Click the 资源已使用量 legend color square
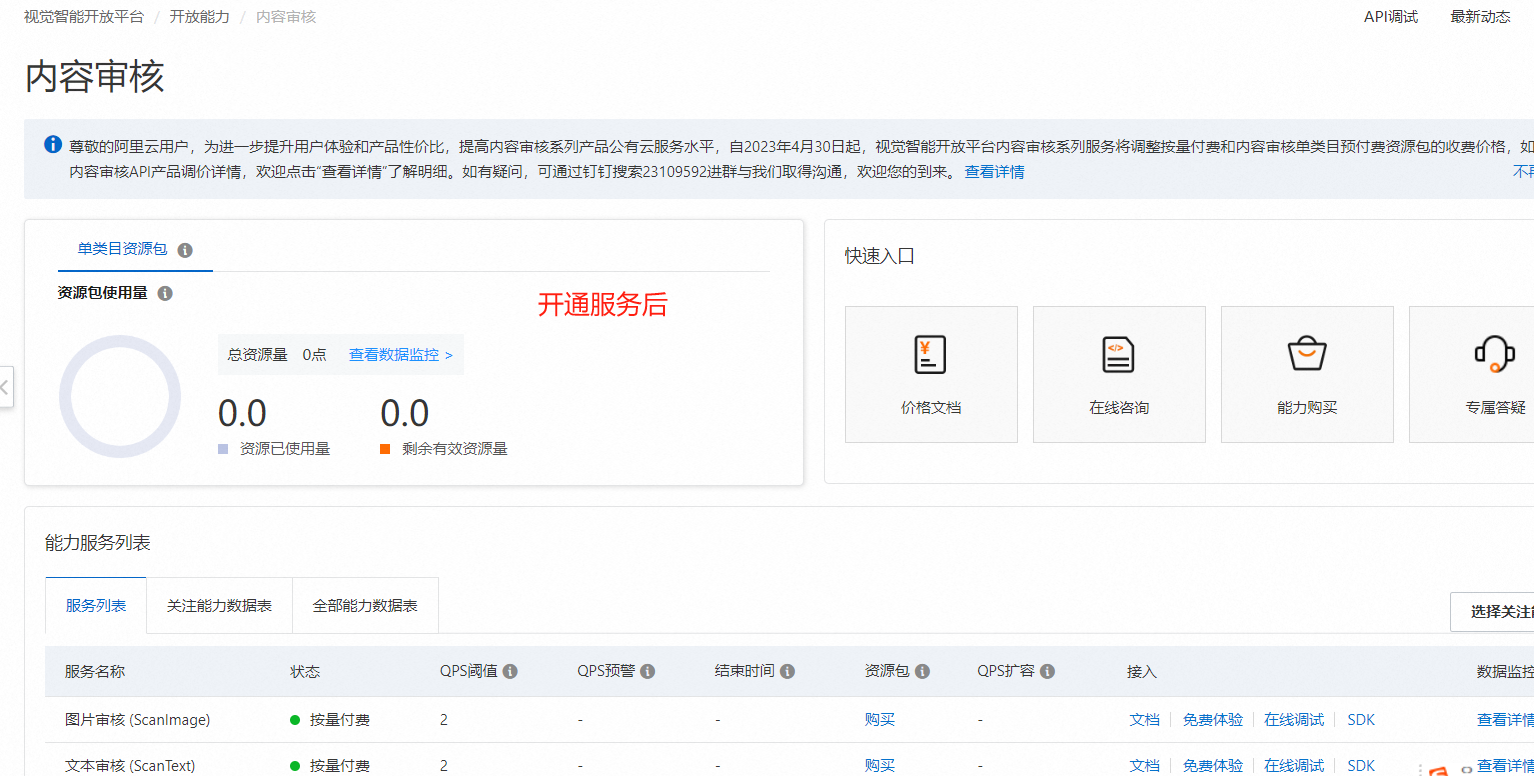 pyautogui.click(x=223, y=449)
